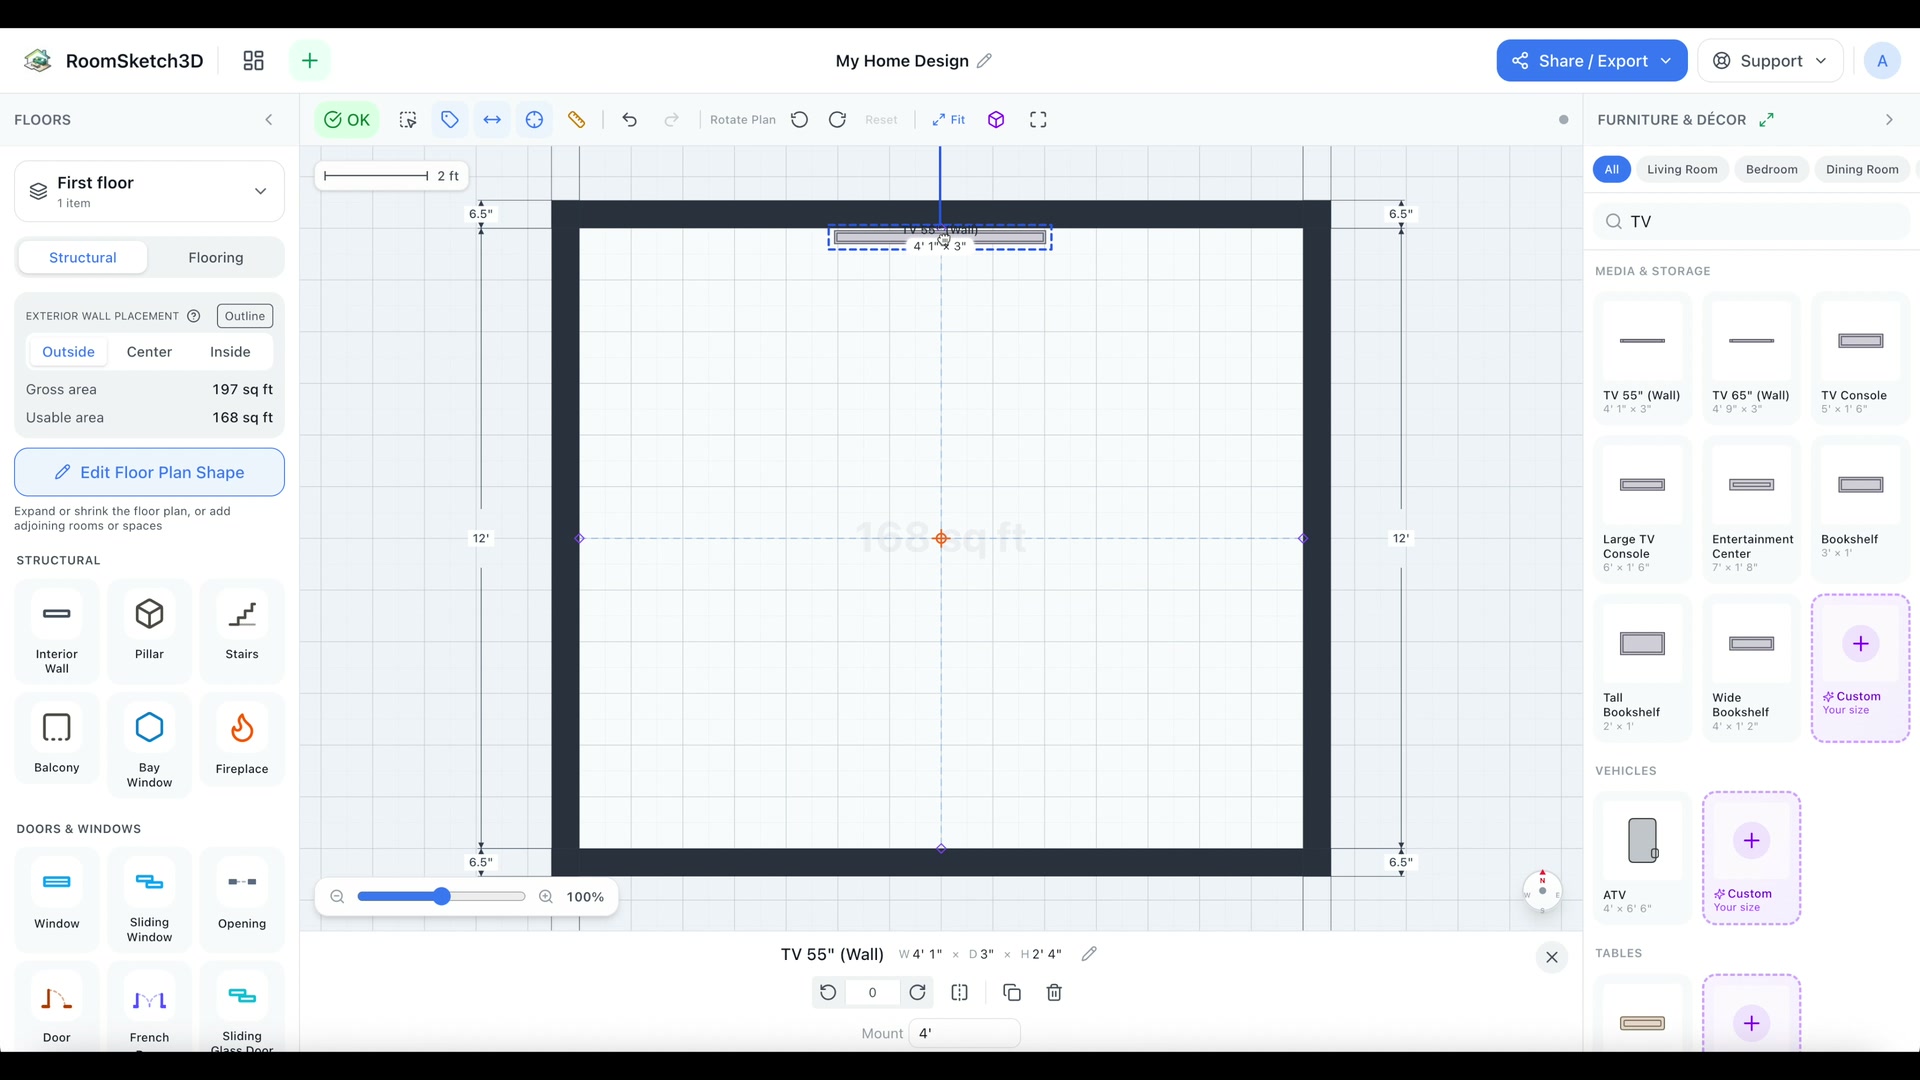Open the 3D view cube icon
This screenshot has height=1080, width=1920.
(x=996, y=120)
